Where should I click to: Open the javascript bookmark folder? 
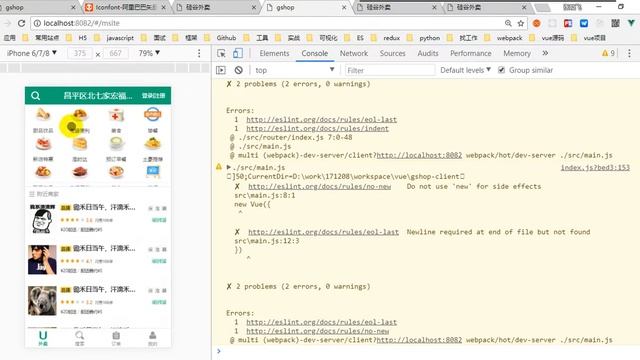115,38
